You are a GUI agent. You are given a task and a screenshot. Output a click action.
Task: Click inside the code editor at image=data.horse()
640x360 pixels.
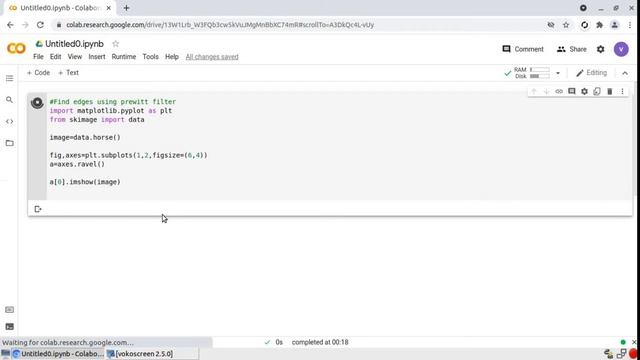(x=85, y=138)
